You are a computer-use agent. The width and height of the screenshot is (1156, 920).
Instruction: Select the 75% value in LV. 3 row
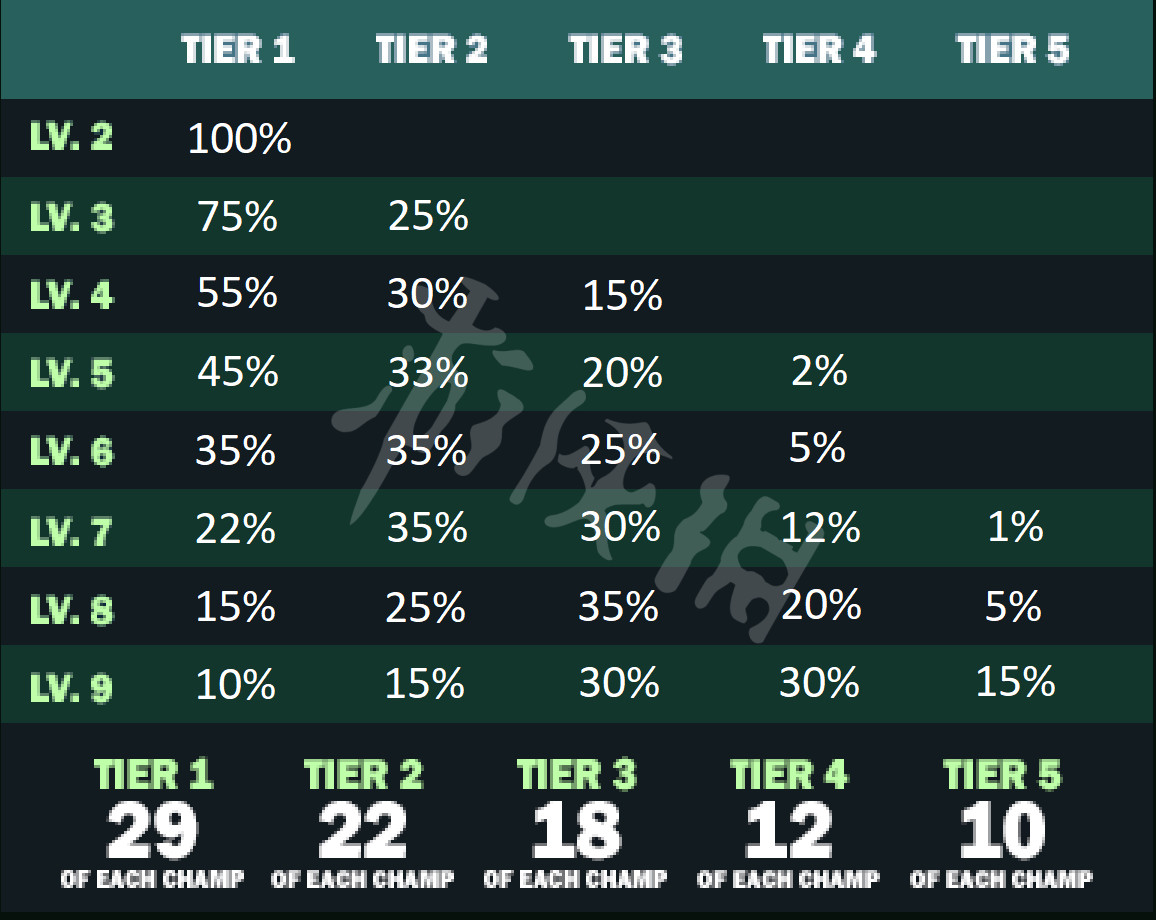coord(237,216)
